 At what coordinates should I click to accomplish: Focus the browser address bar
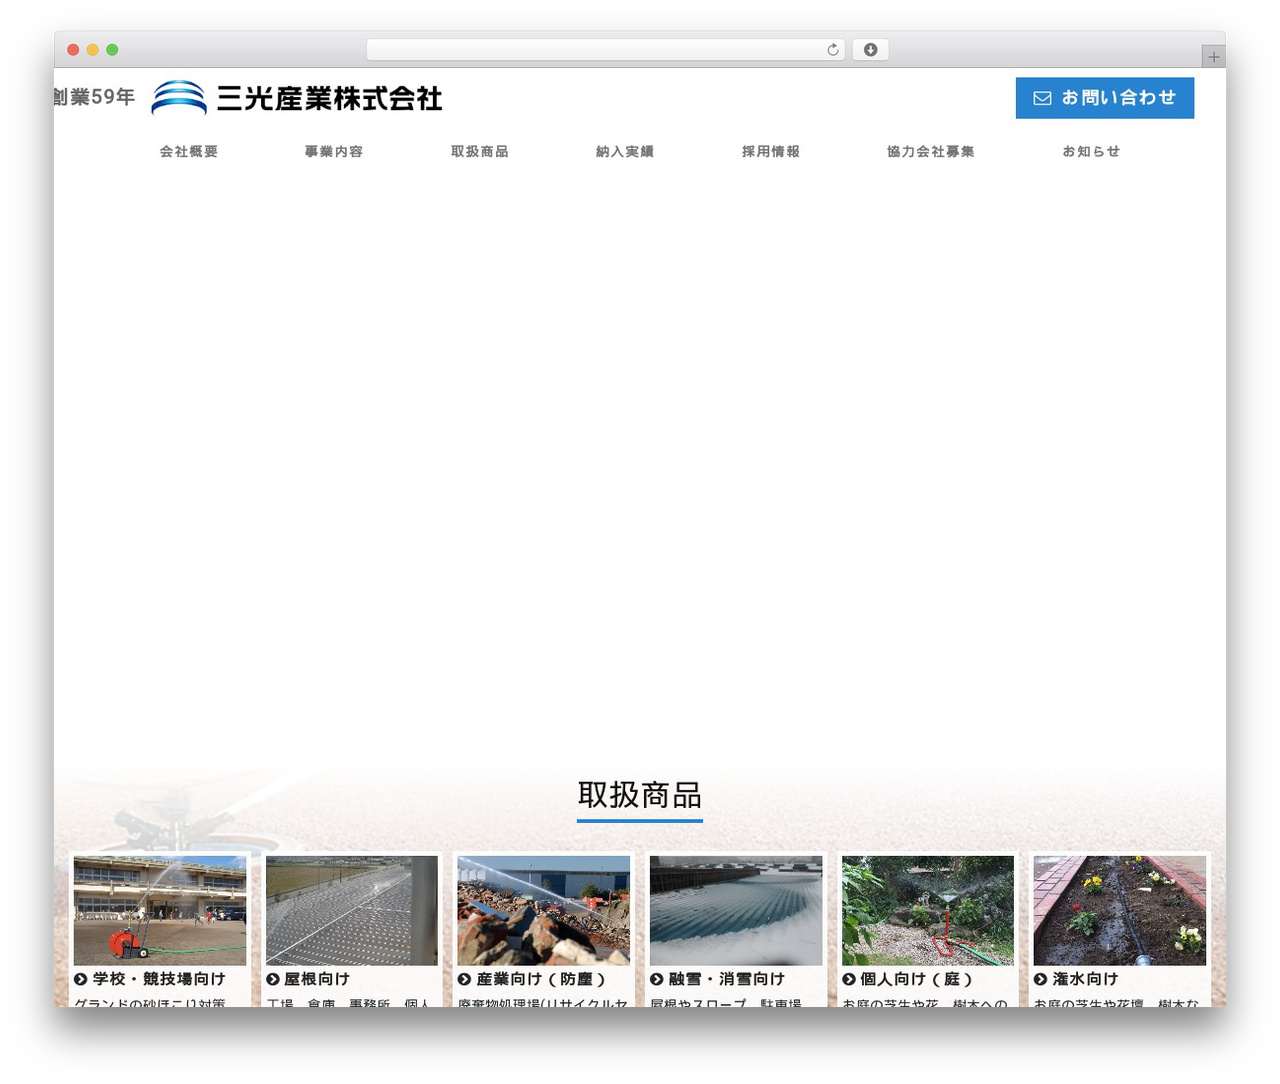click(x=605, y=50)
